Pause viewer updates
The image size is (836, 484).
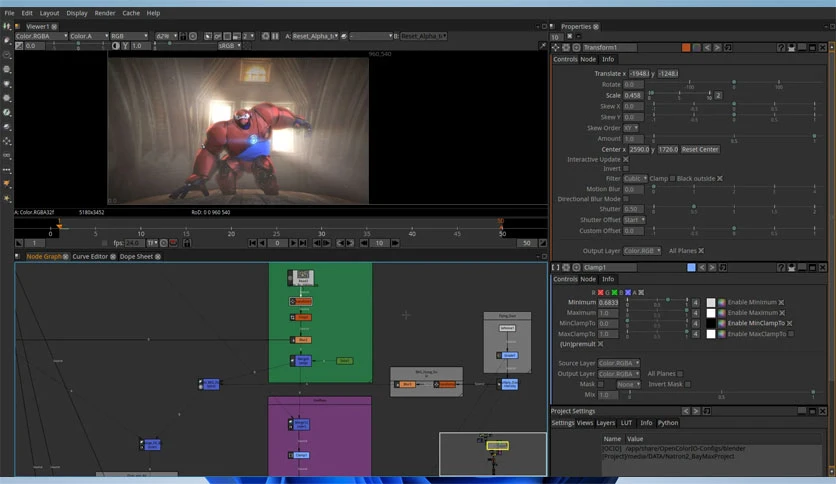pyautogui.click(x=275, y=36)
